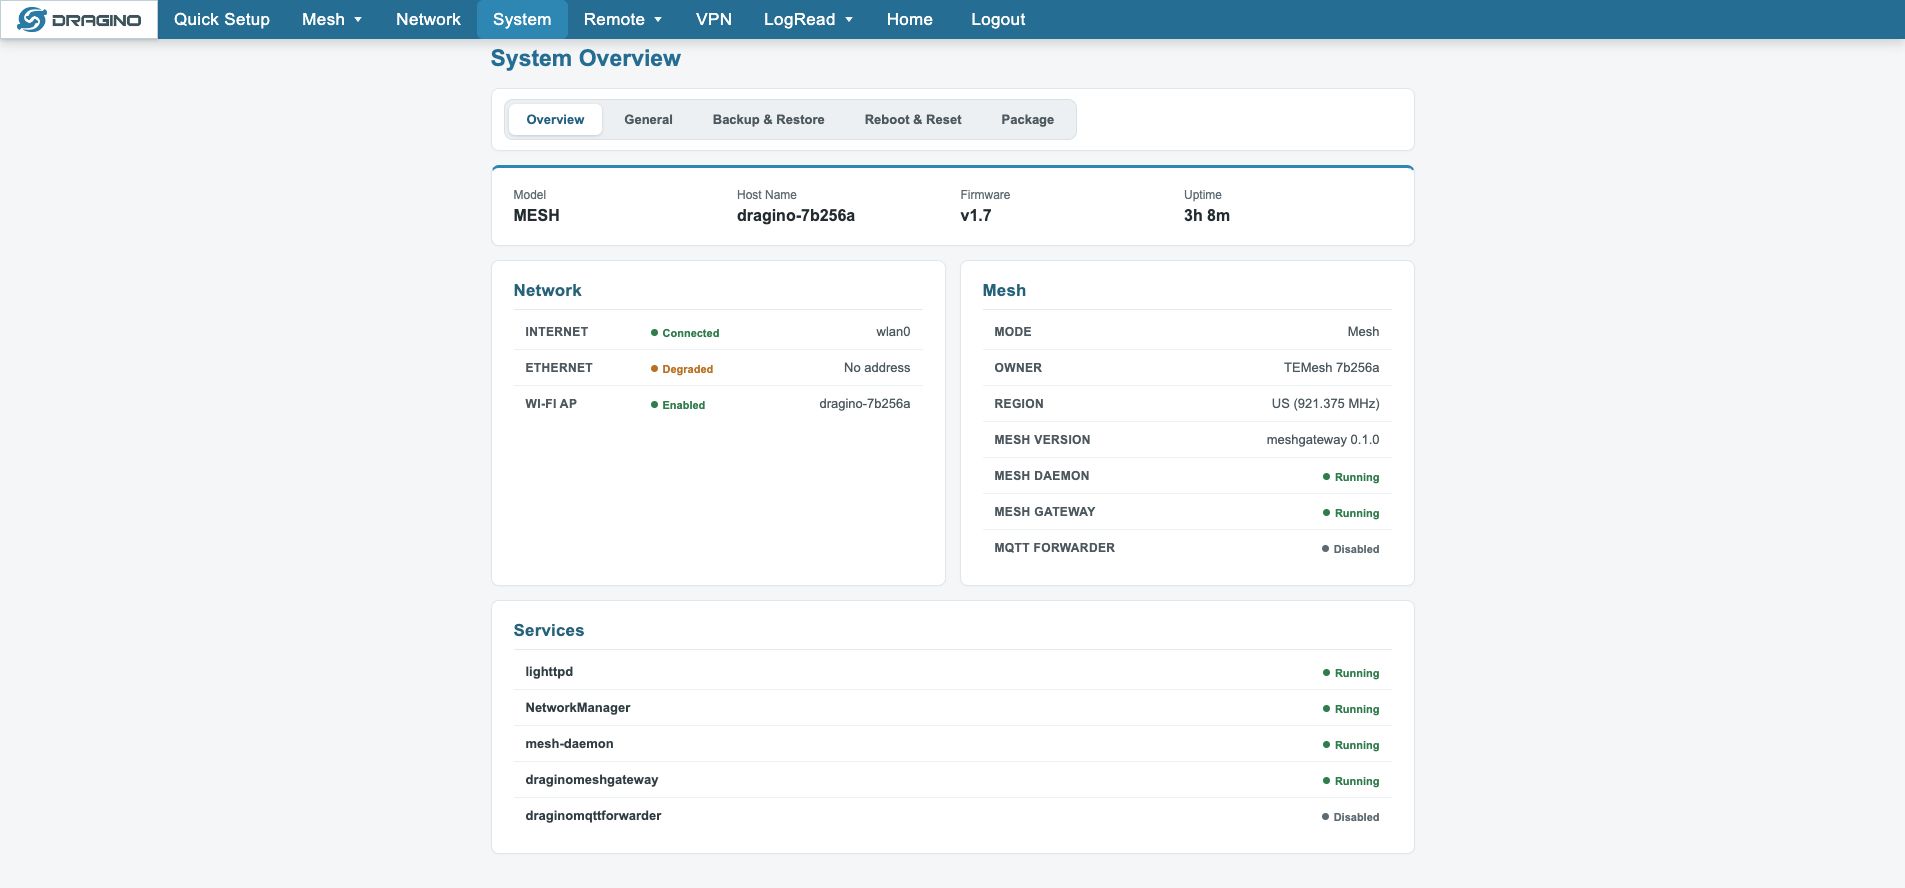
Task: Open the Quick Setup page
Action: coord(222,19)
